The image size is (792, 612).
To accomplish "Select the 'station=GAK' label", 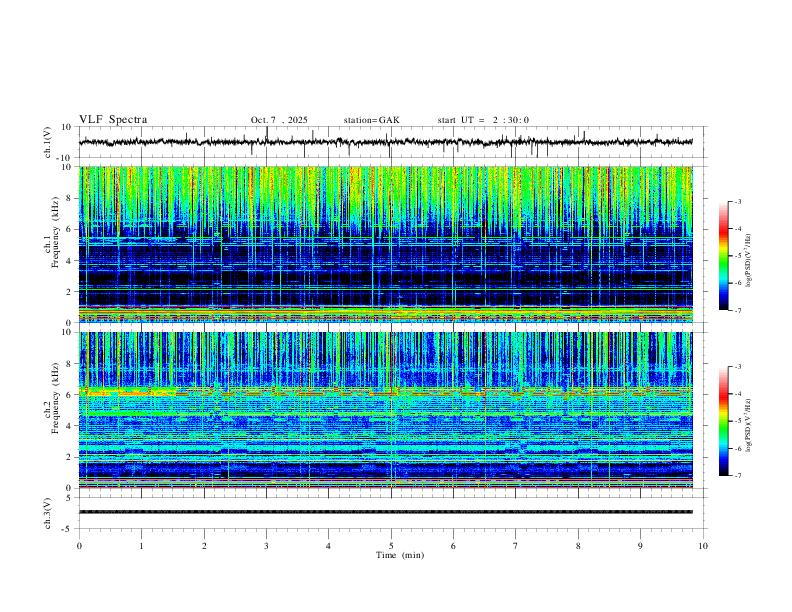I will [x=371, y=120].
